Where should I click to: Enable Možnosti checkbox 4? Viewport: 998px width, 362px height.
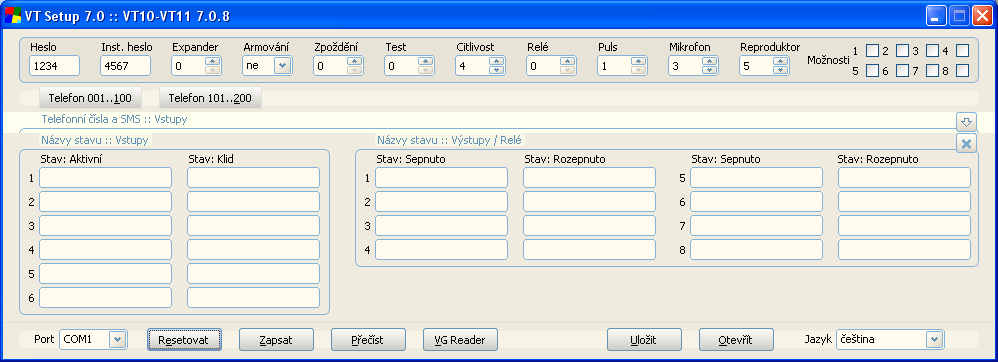[962, 50]
